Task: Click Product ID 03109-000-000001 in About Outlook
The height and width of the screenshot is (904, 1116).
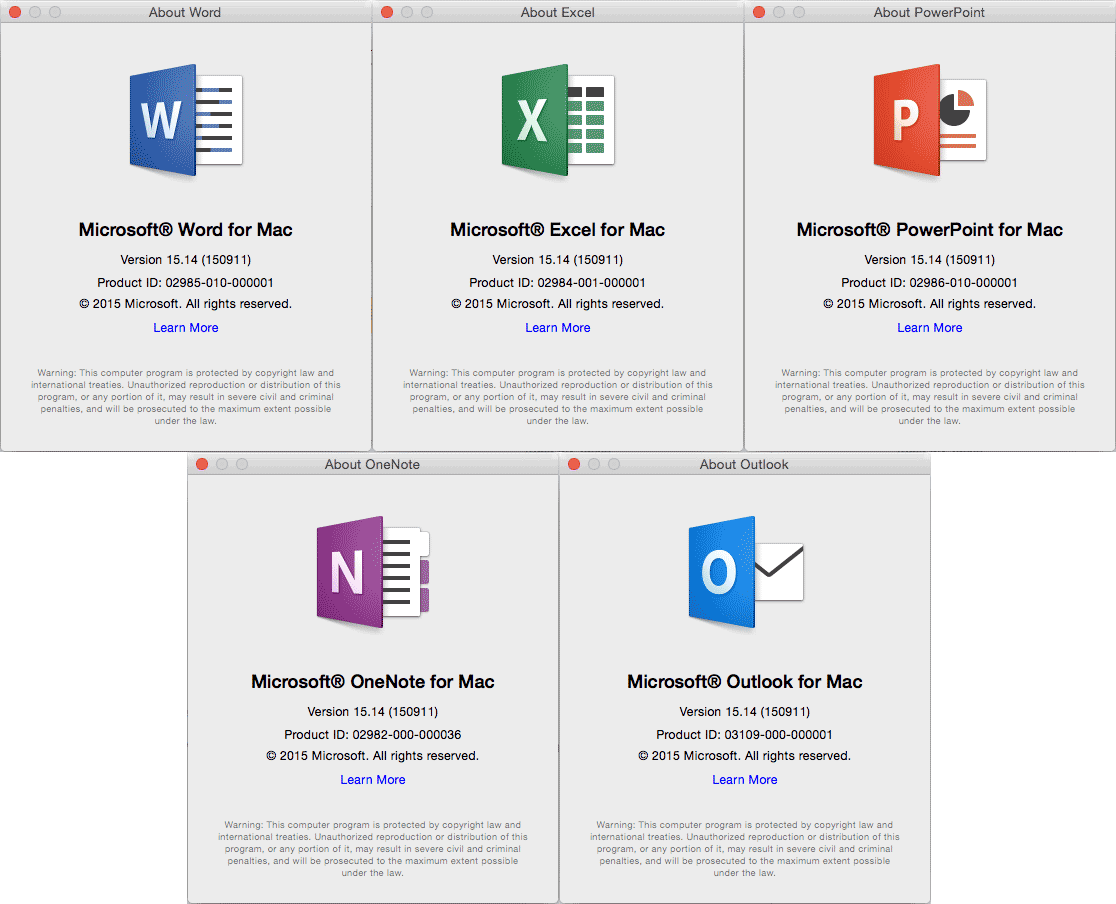Action: tap(745, 735)
